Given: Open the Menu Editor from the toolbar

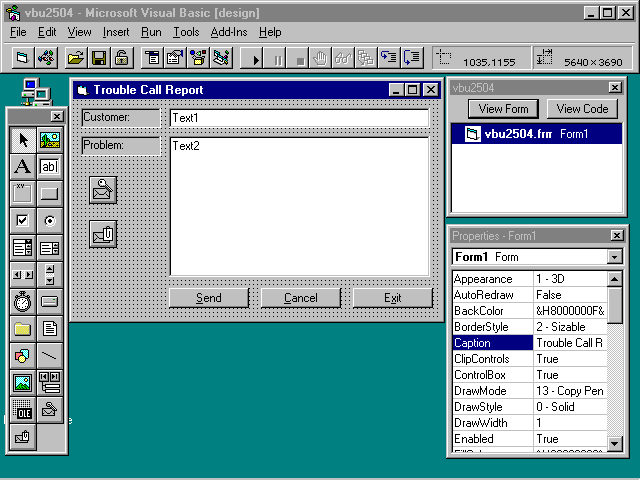Looking at the screenshot, I should click(151, 58).
